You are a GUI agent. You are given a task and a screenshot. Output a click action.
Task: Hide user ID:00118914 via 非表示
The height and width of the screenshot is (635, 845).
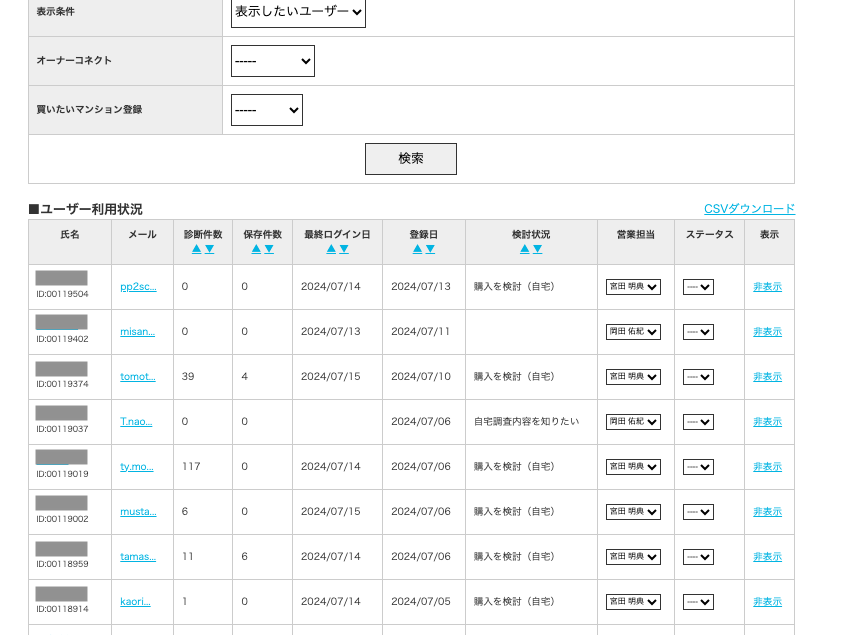[x=767, y=602]
